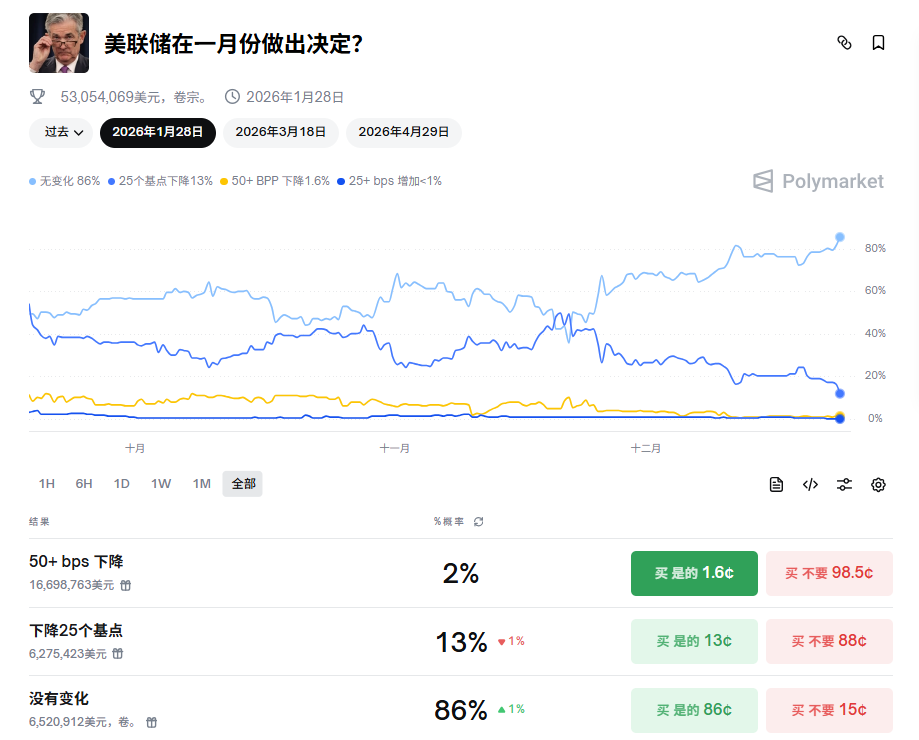Bookmark this Fed decision market
Screen dimensions: 919x740
(x=878, y=43)
